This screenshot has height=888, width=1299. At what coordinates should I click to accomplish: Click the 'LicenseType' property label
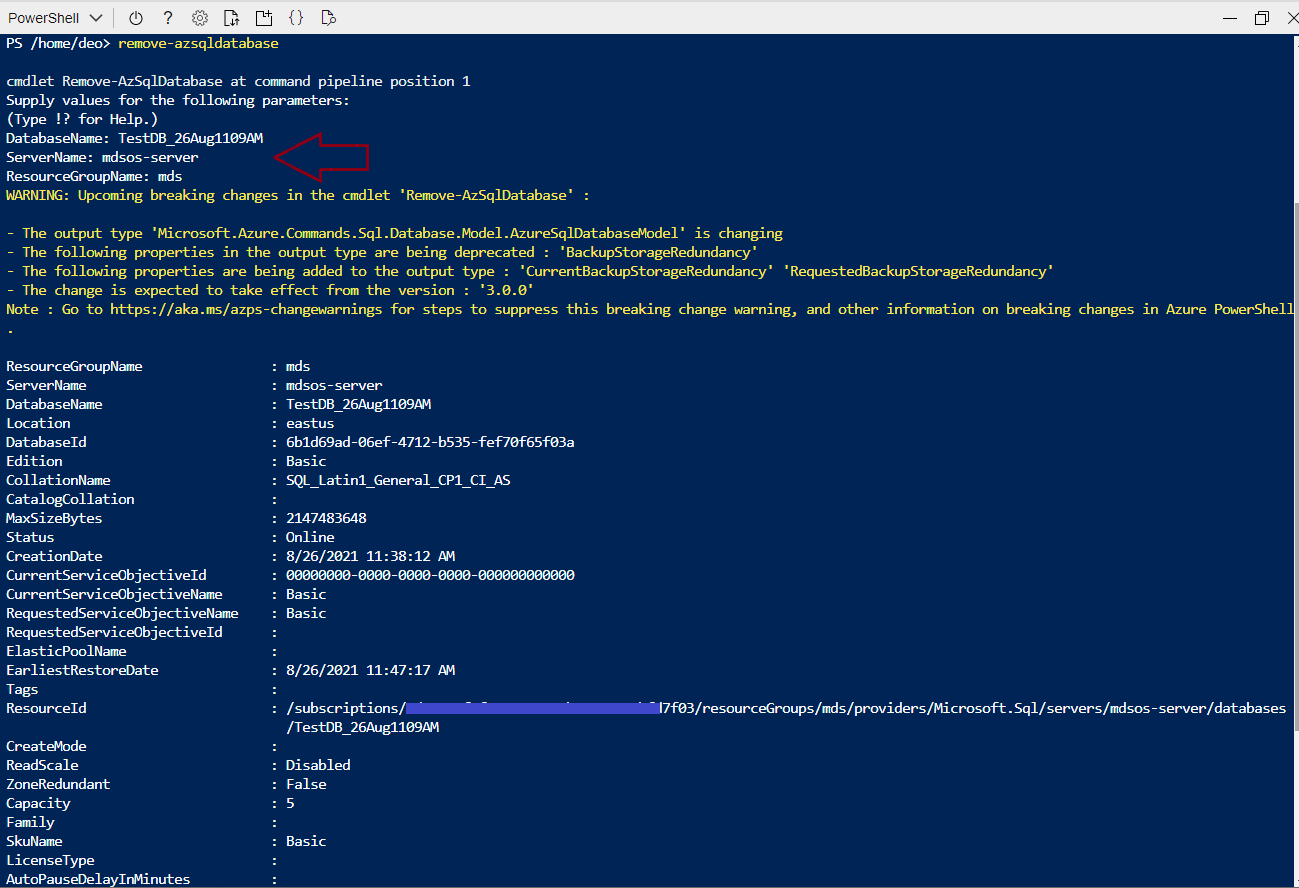tap(50, 860)
